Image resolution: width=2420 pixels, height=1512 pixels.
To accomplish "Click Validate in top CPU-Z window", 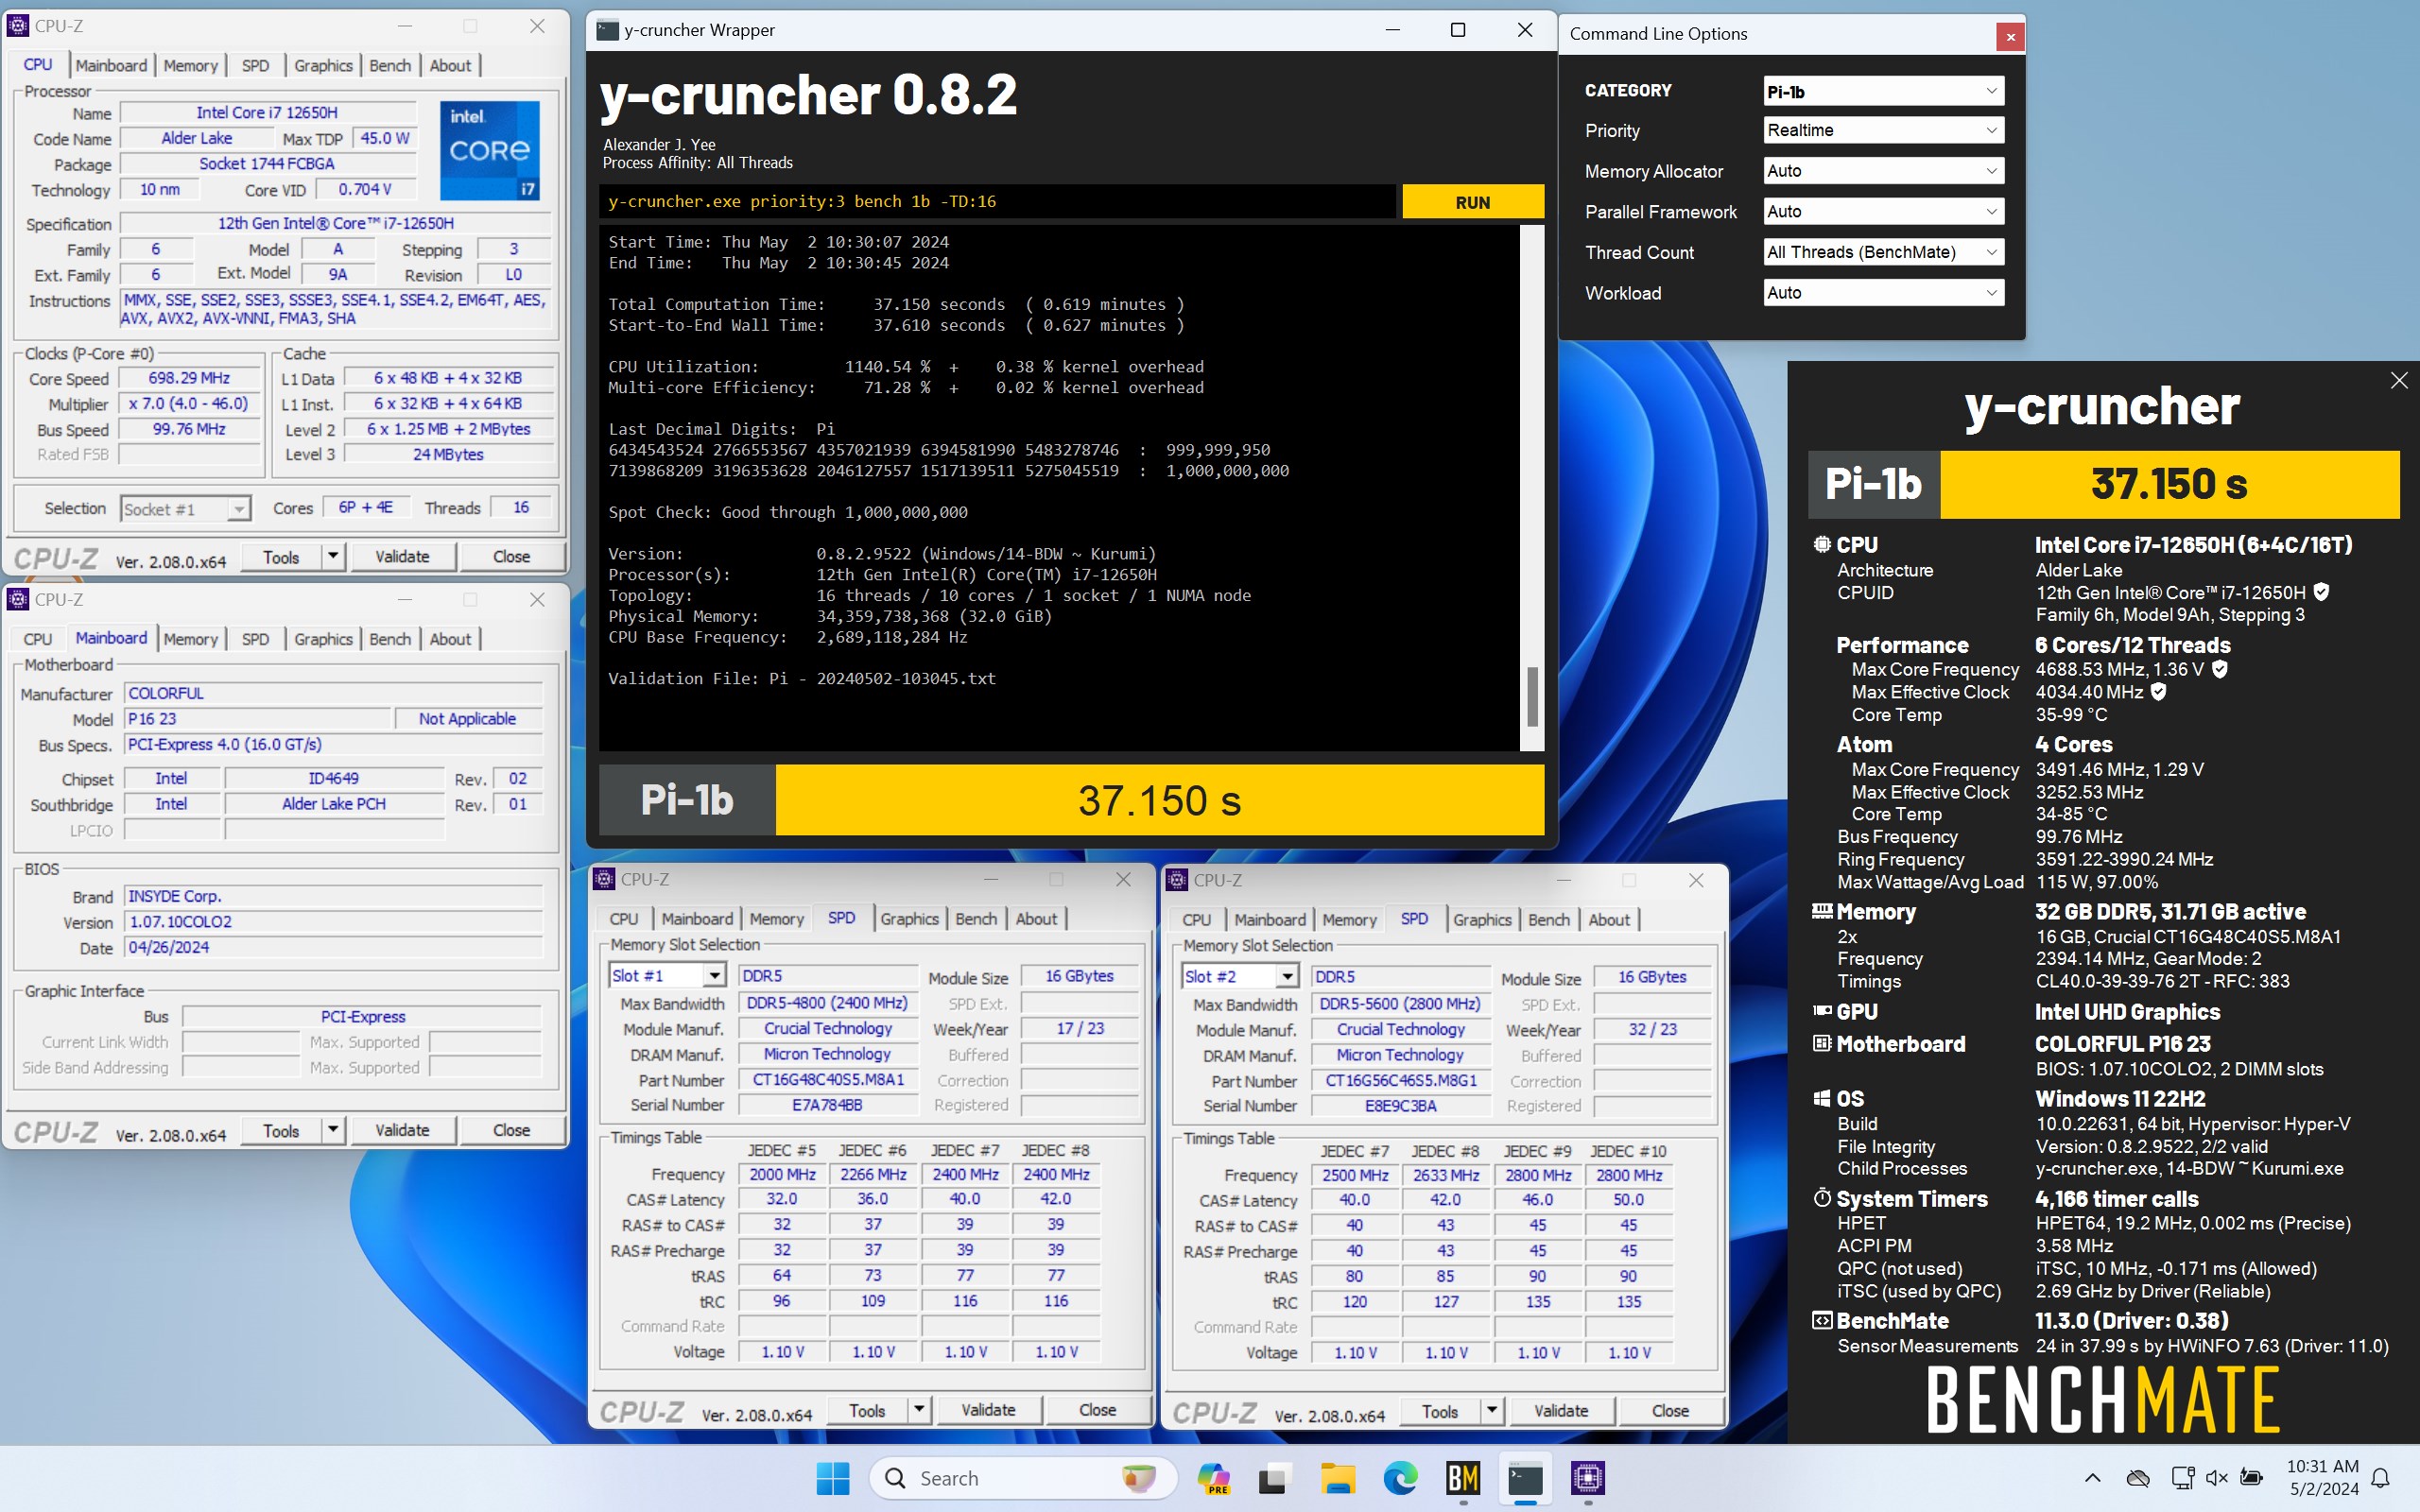I will pyautogui.click(x=402, y=557).
